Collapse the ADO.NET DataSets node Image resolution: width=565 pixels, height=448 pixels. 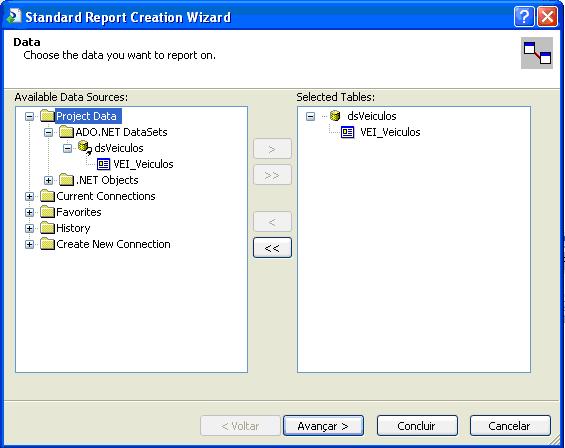(x=48, y=132)
